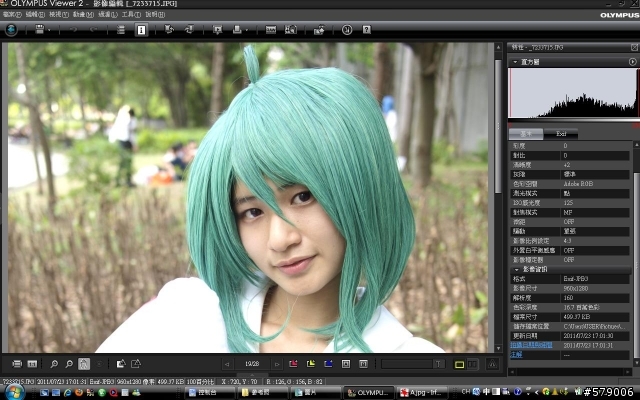Close the properties panel

pos(635,48)
